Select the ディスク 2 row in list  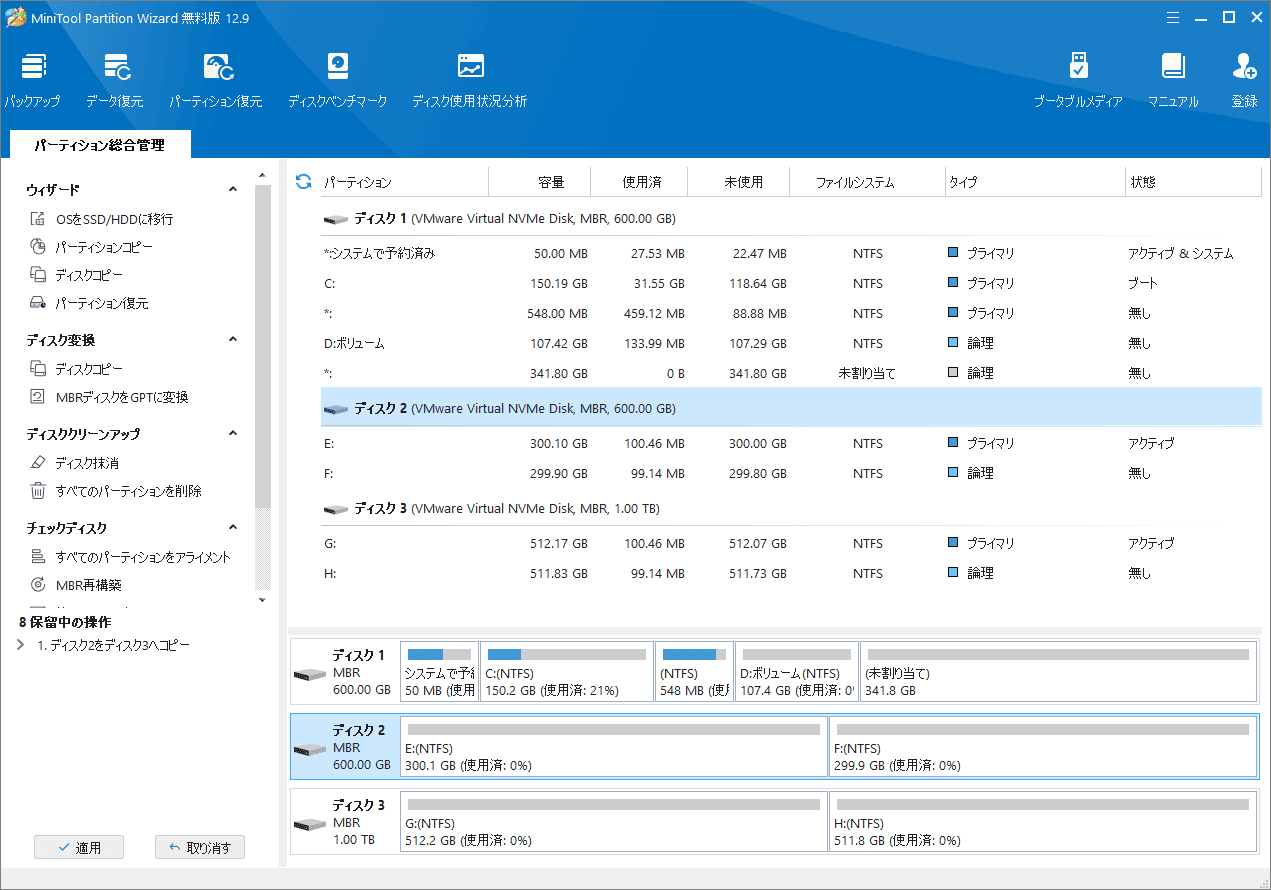790,408
